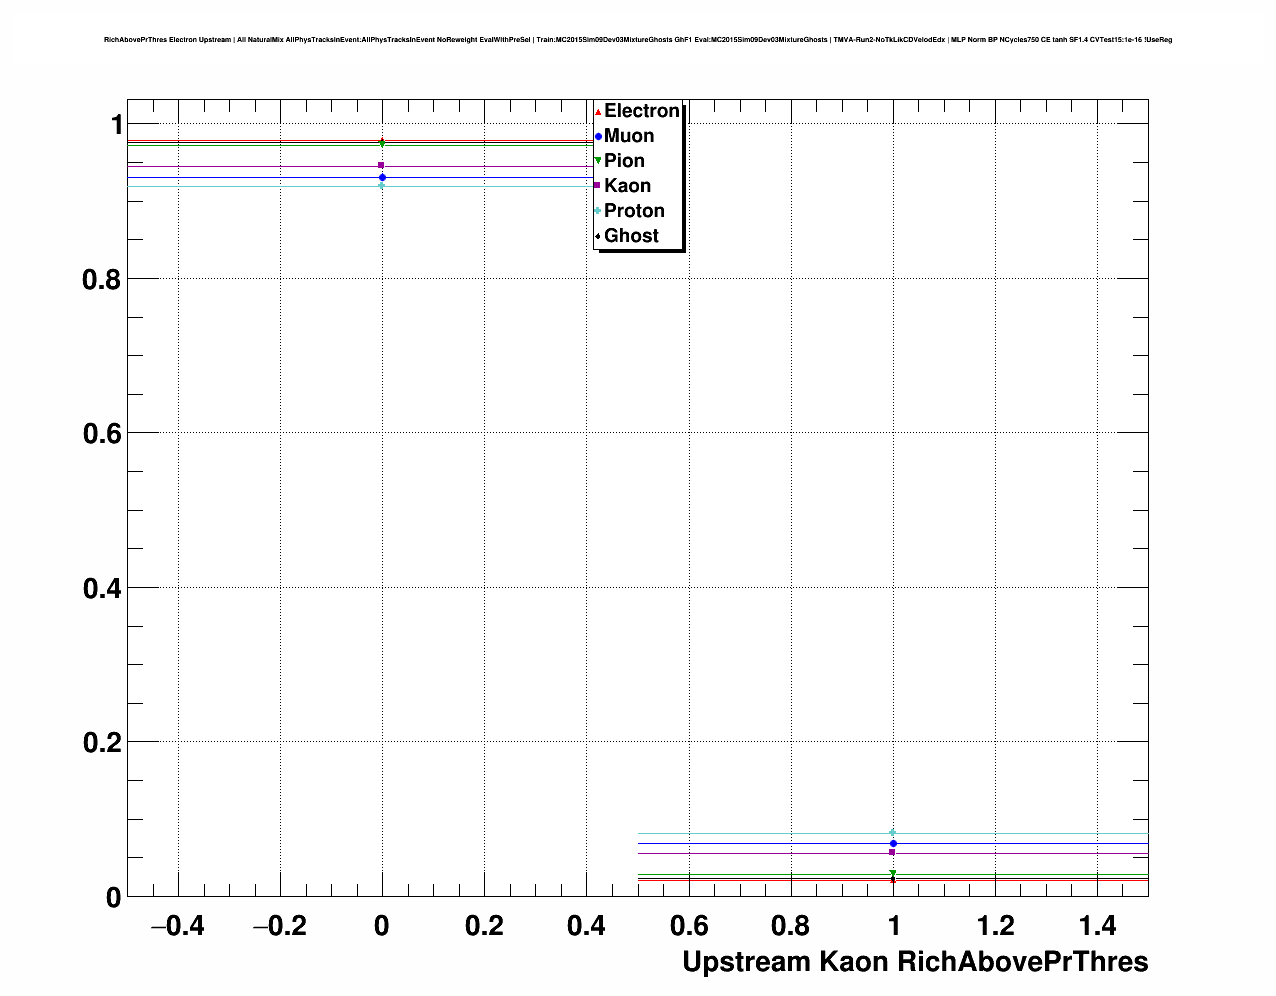Image resolution: width=1276 pixels, height=996 pixels.
Task: Click the 0.6 label on the y-axis
Action: 101,434
